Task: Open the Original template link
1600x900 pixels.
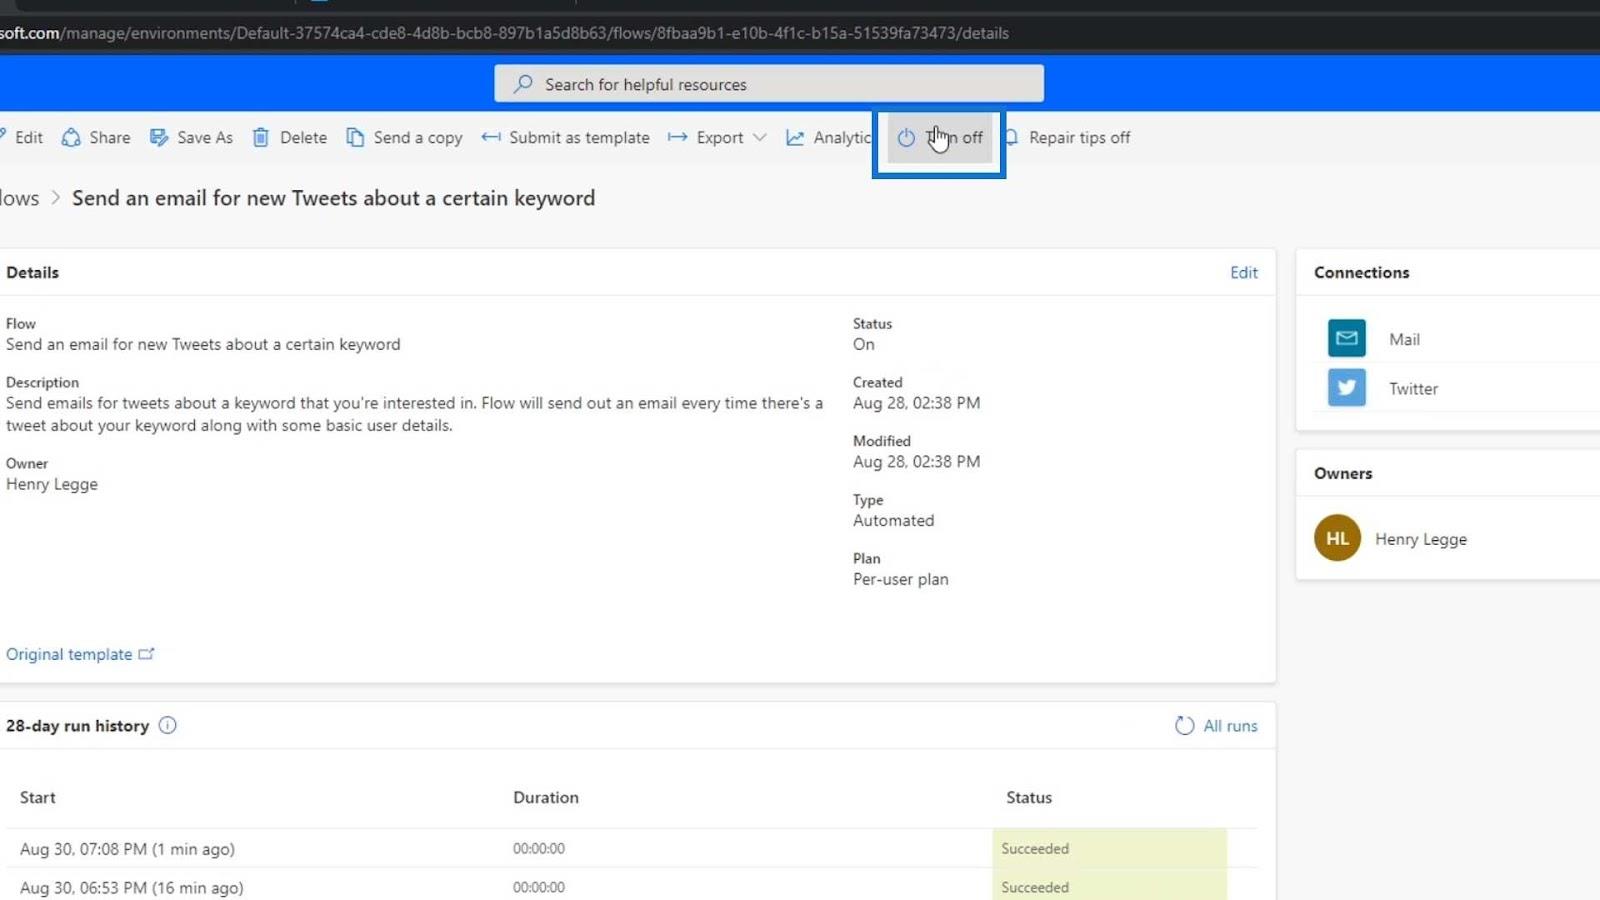Action: click(80, 654)
